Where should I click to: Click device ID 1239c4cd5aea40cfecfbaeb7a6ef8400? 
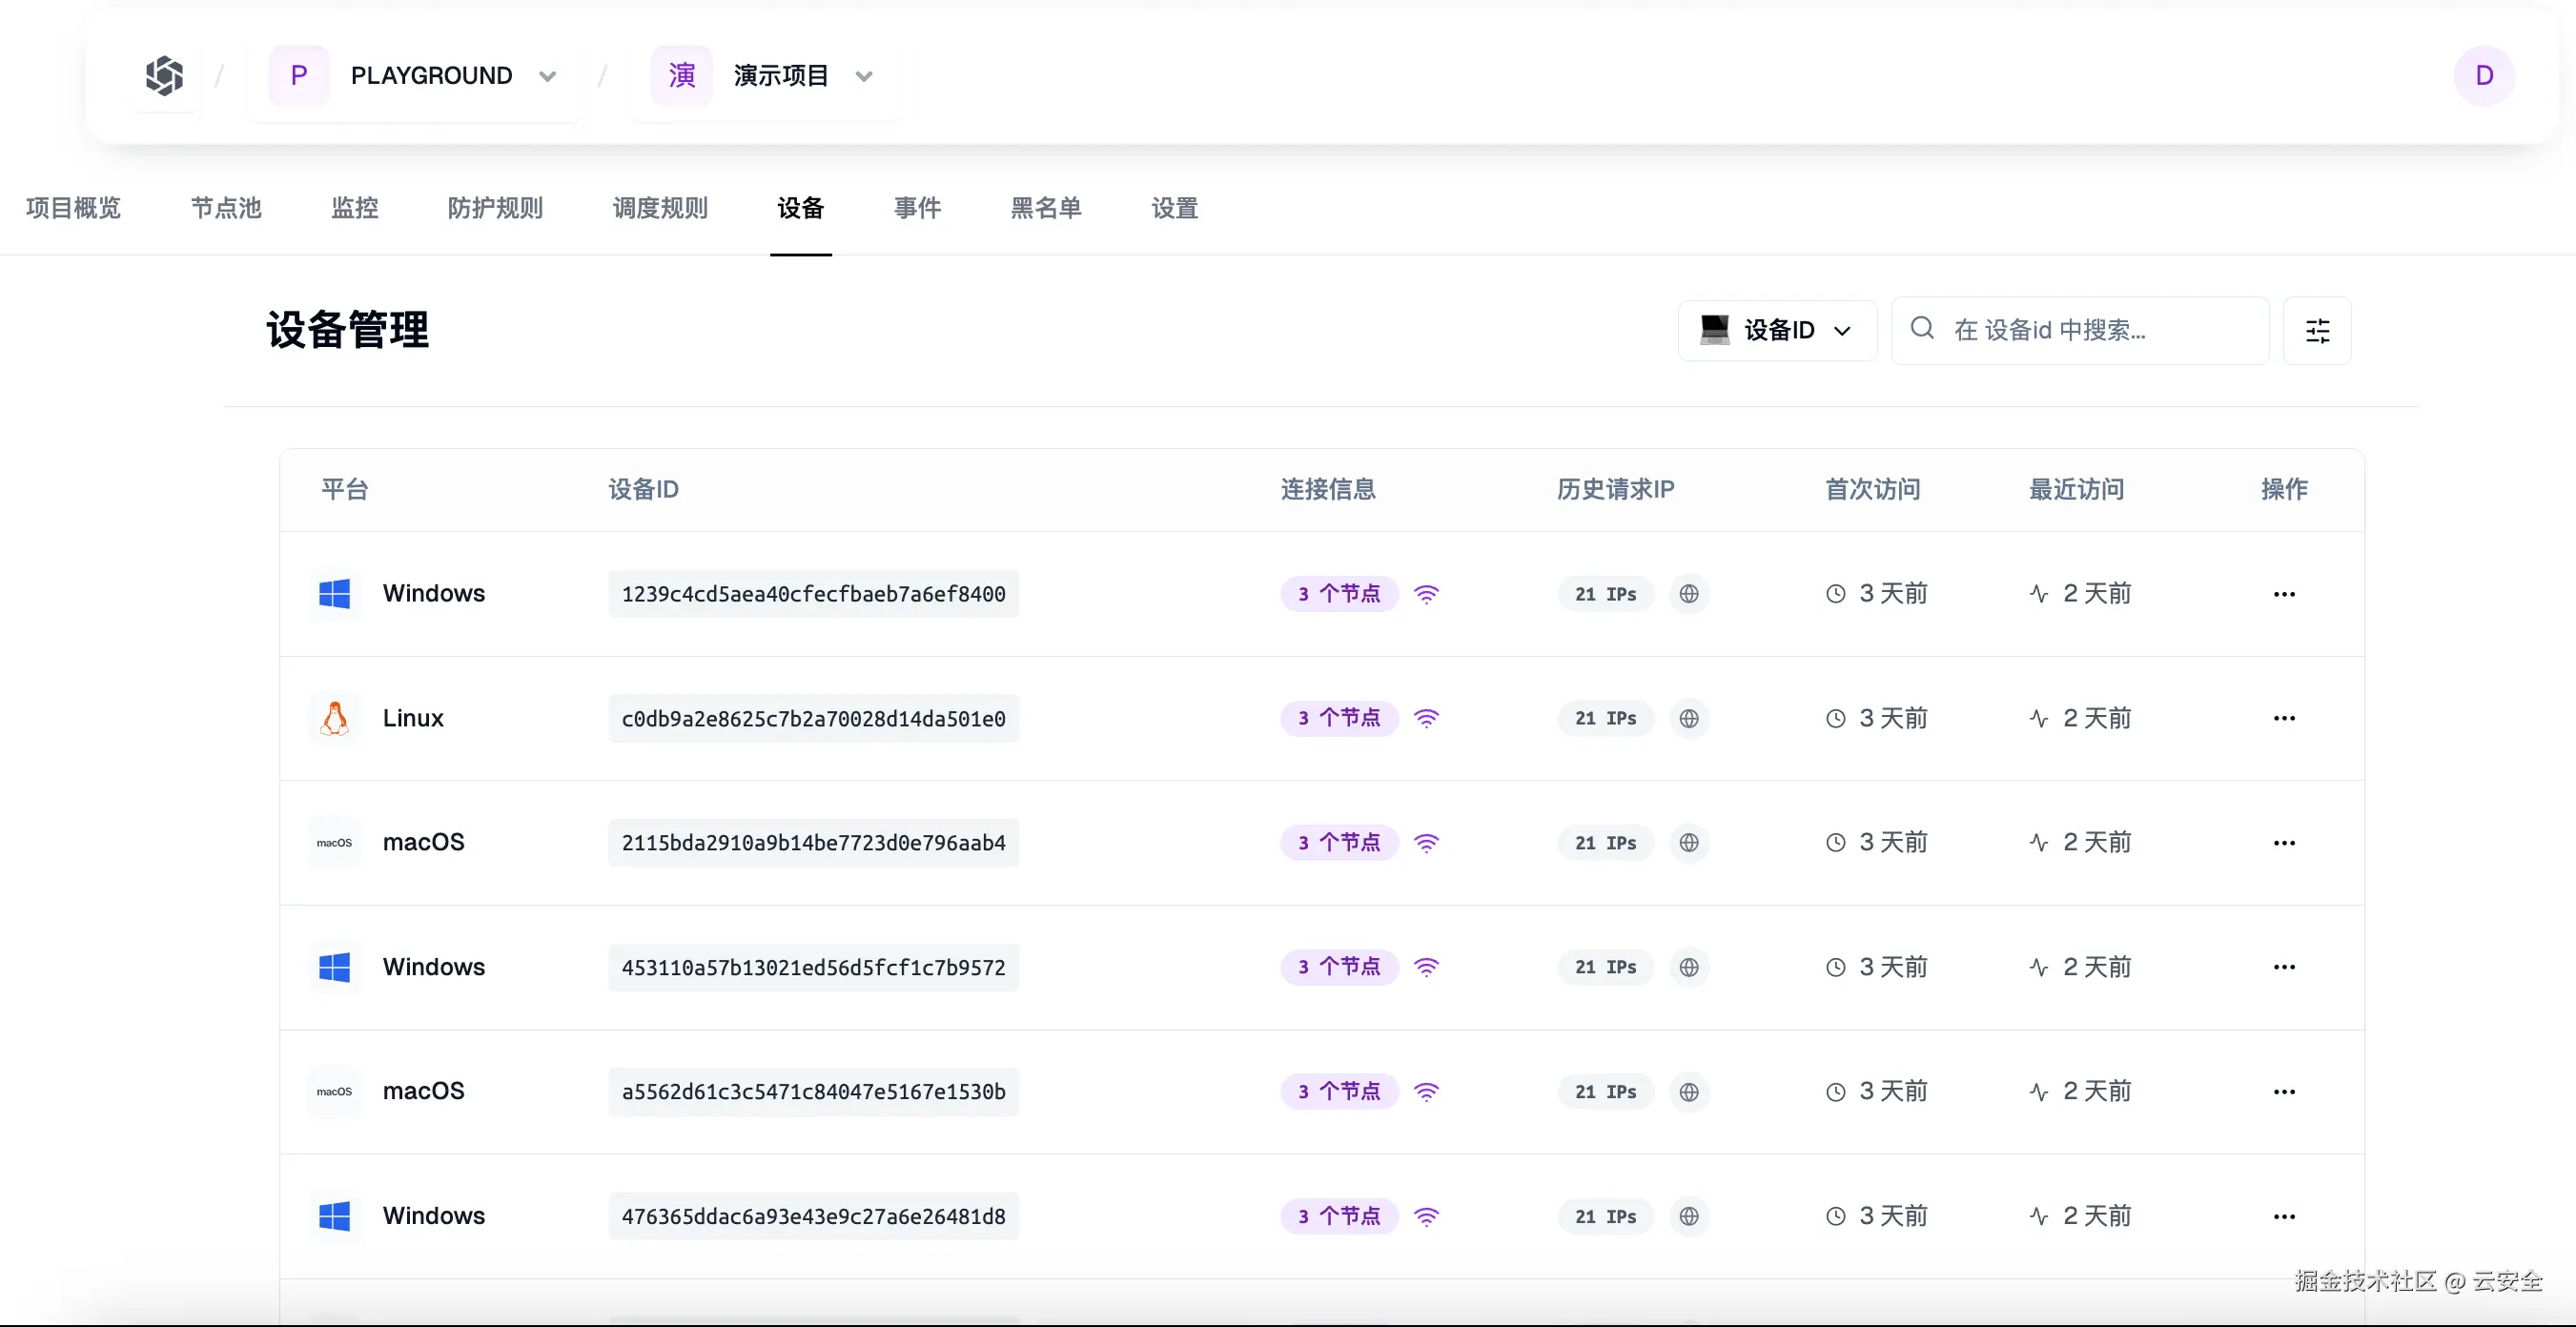[813, 594]
